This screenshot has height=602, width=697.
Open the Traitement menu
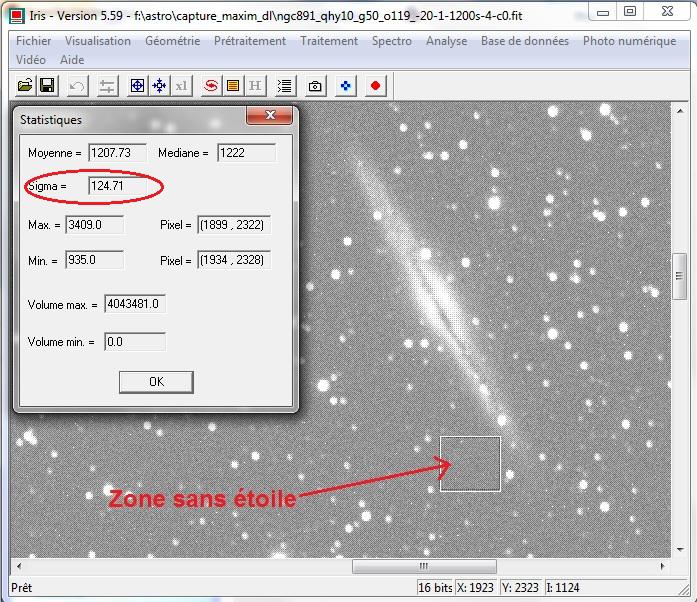click(329, 41)
